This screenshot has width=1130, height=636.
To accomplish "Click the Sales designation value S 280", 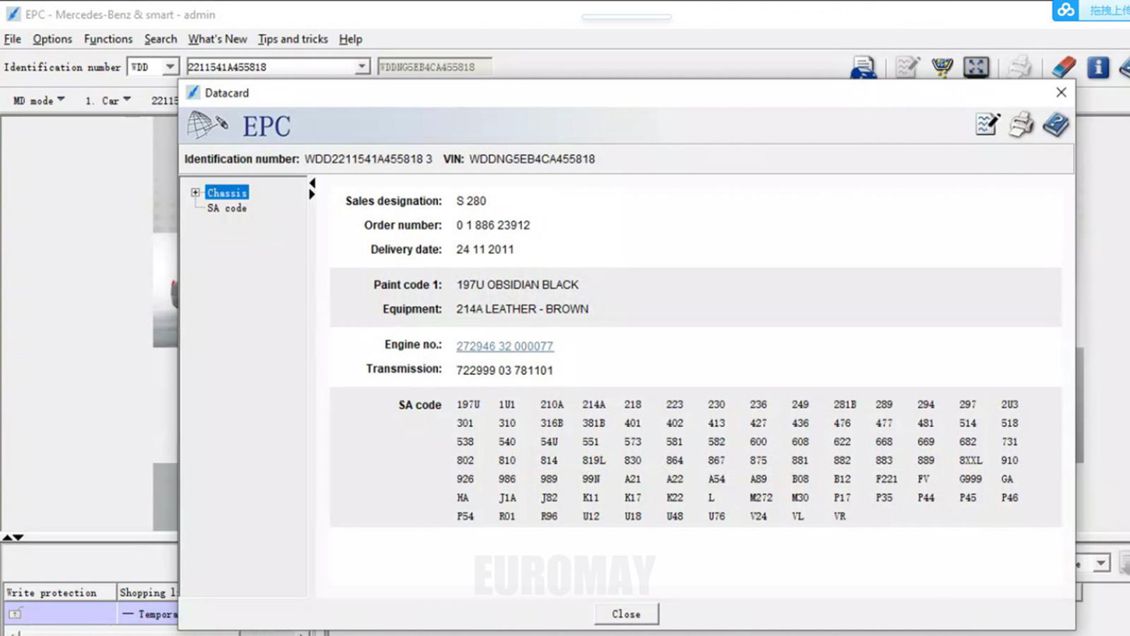I will (x=471, y=201).
